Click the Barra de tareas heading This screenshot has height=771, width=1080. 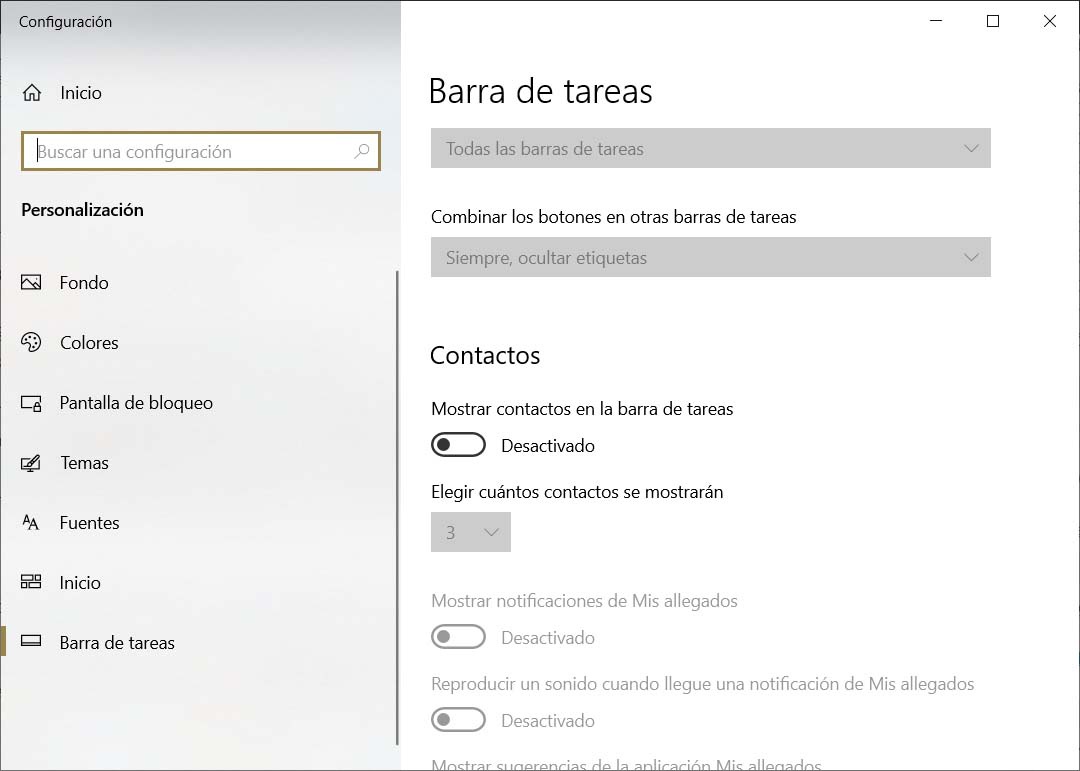(541, 91)
